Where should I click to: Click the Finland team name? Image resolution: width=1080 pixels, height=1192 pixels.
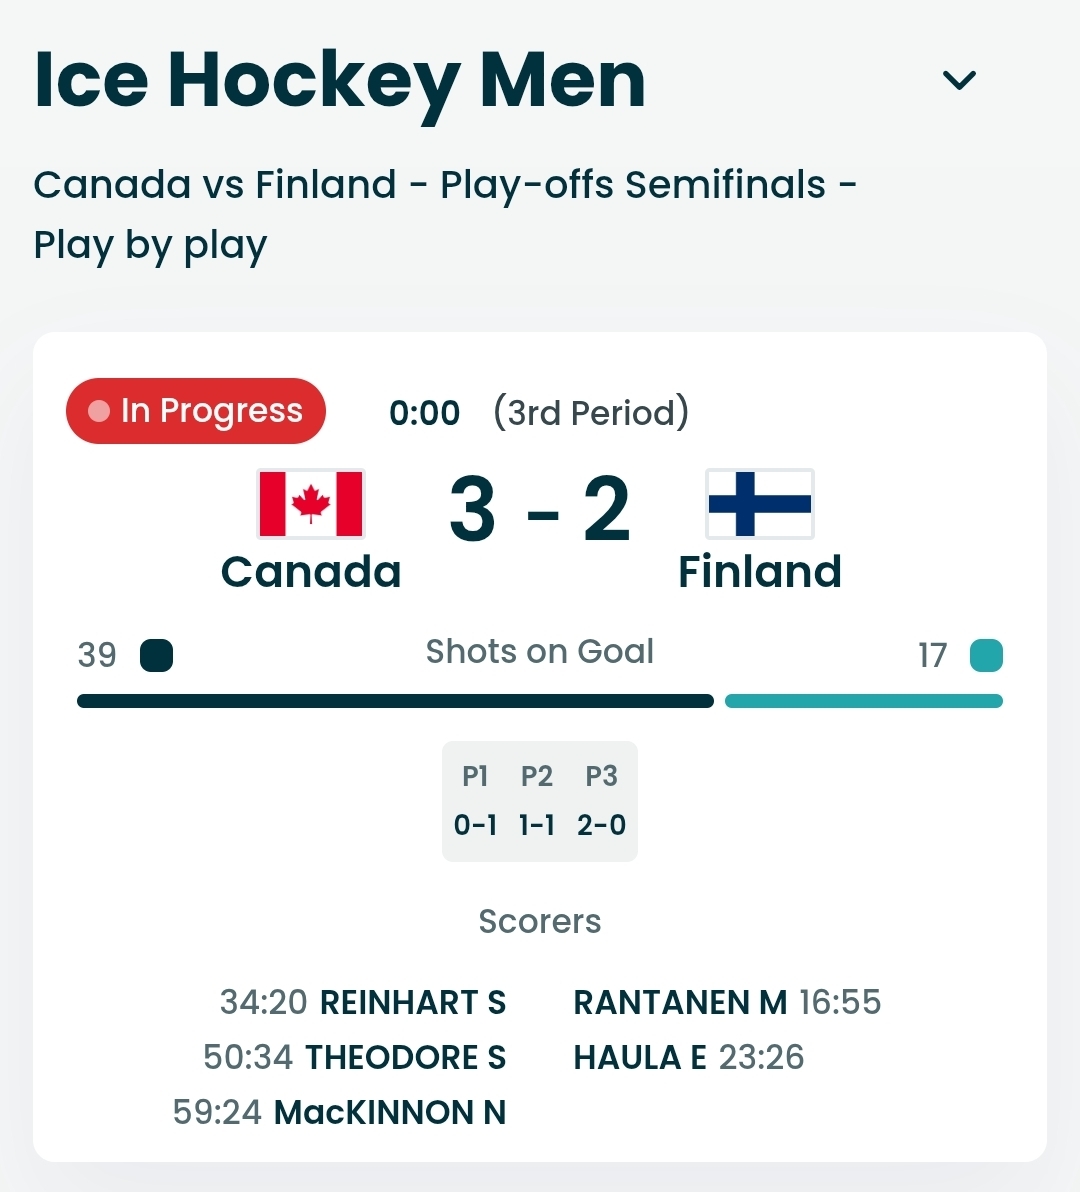click(760, 572)
